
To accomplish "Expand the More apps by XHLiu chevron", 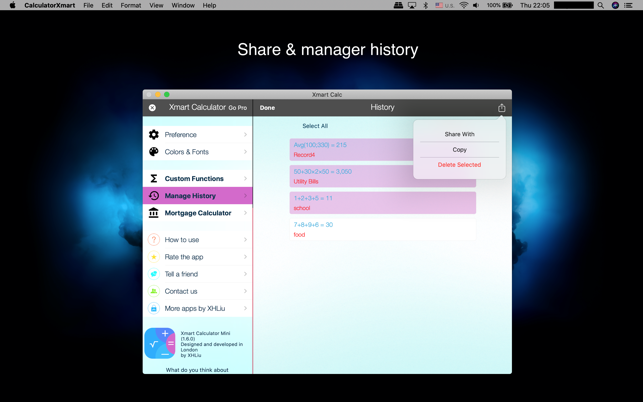I will click(x=245, y=308).
